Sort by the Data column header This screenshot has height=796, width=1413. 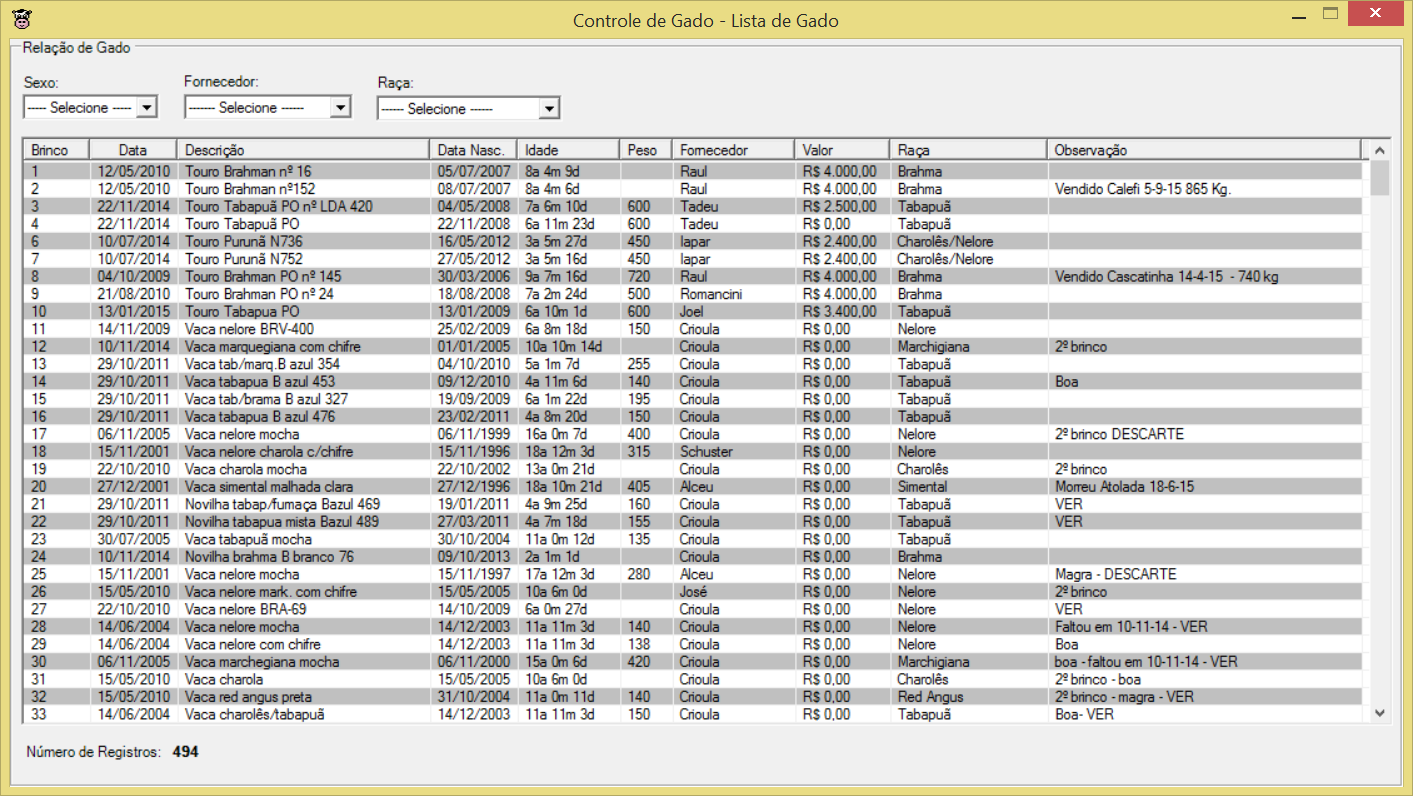[x=133, y=150]
